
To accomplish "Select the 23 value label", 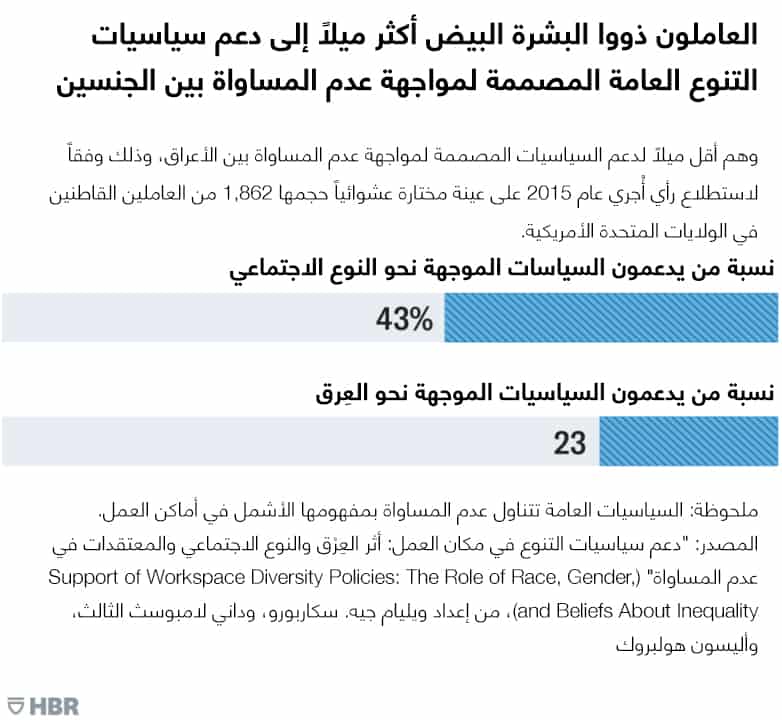I will (570, 443).
